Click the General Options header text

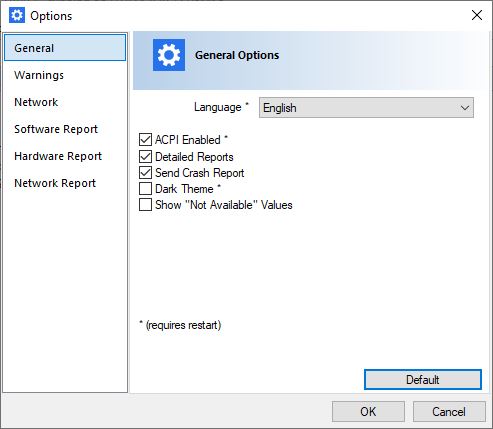pos(237,55)
